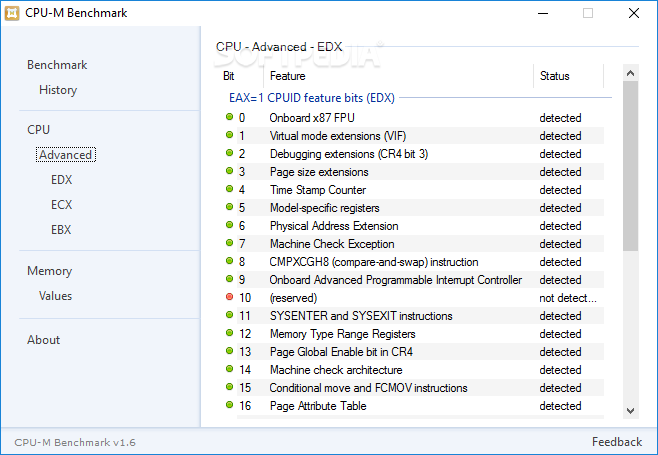Select the EDX sub-item under Advanced

coord(62,180)
